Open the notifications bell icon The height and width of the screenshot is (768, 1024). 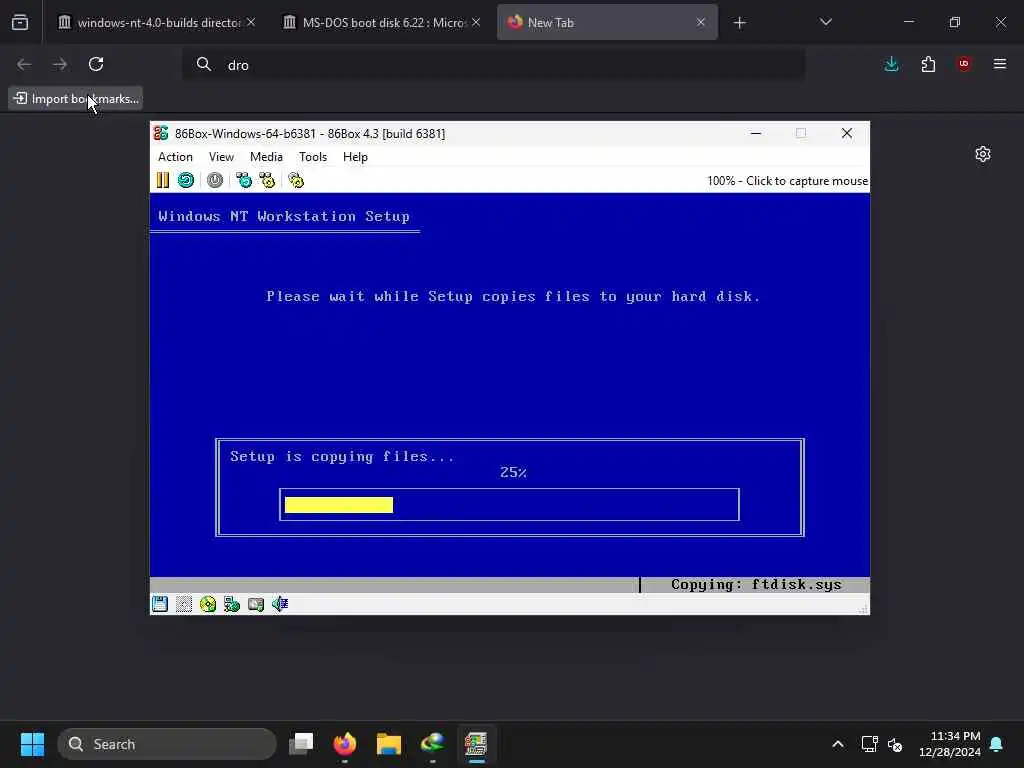(x=997, y=744)
